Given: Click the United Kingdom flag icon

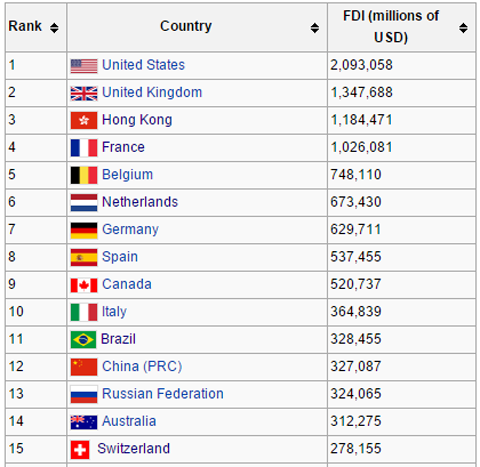Looking at the screenshot, I should click(x=84, y=93).
